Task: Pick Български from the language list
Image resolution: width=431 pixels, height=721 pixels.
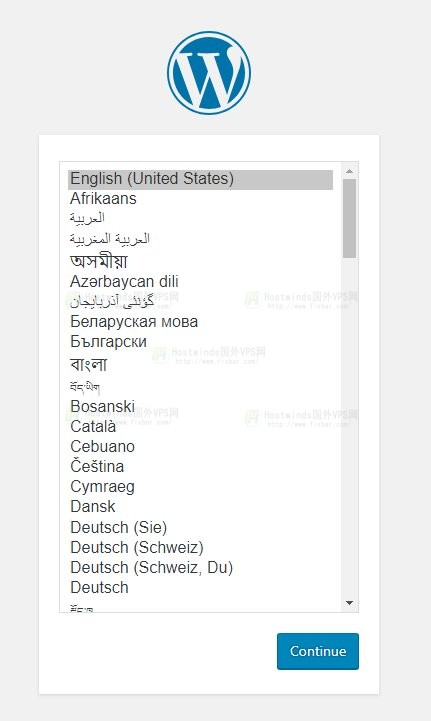Action: [201, 342]
